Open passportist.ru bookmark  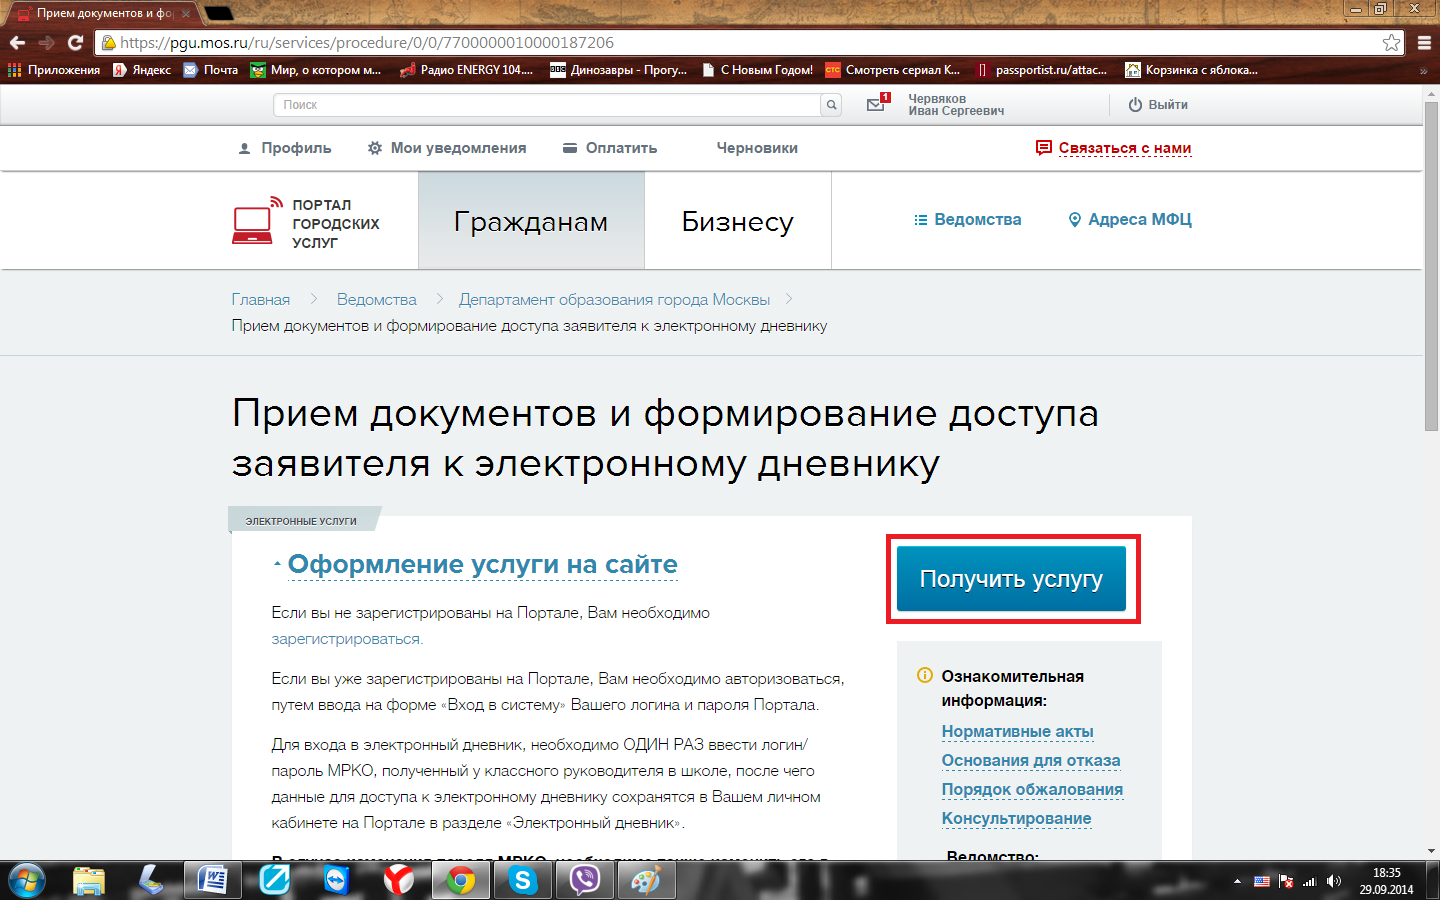[1044, 70]
